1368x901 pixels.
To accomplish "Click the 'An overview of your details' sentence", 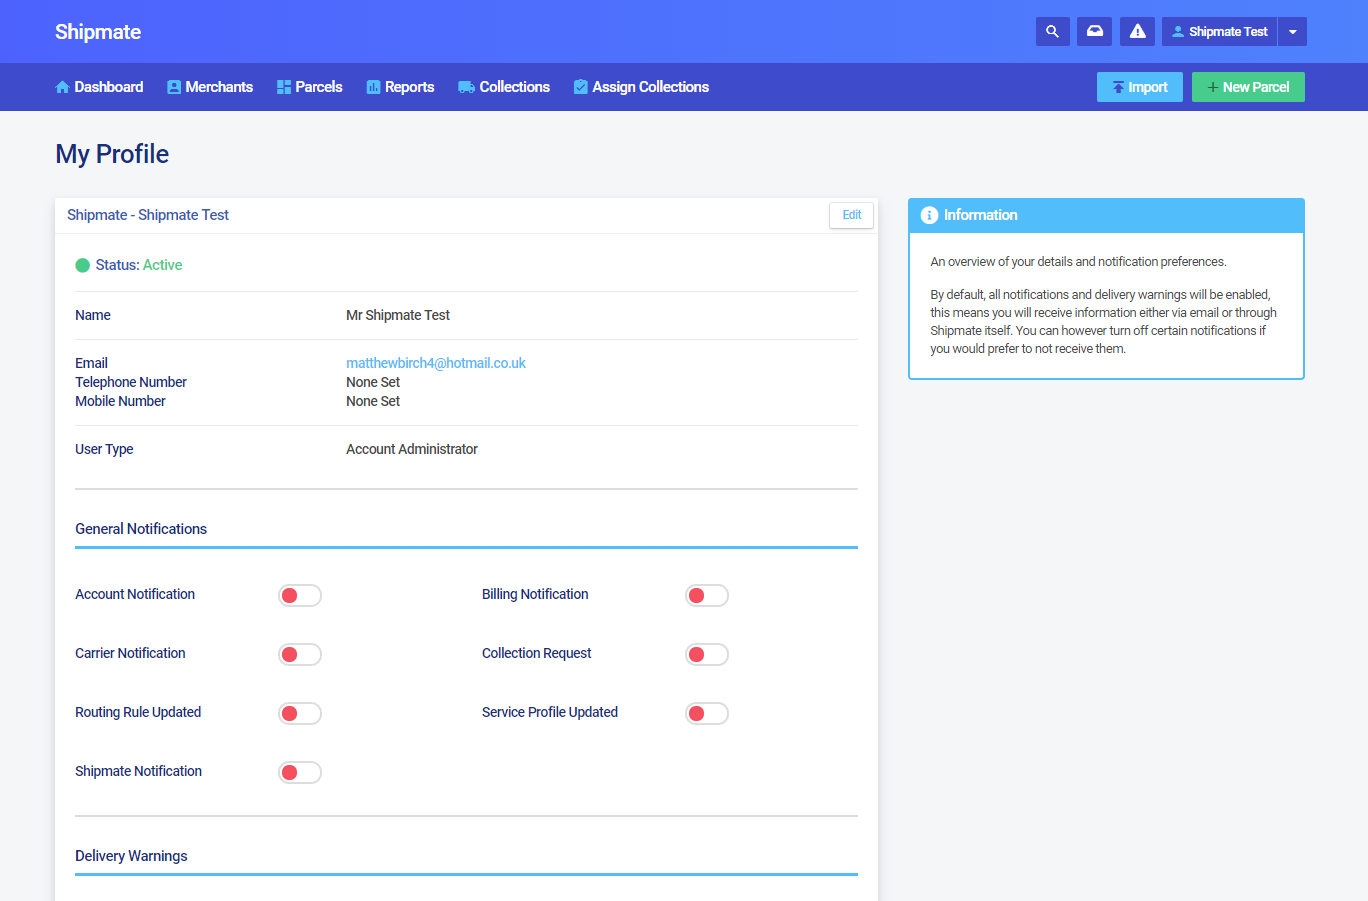I will (x=1078, y=262).
